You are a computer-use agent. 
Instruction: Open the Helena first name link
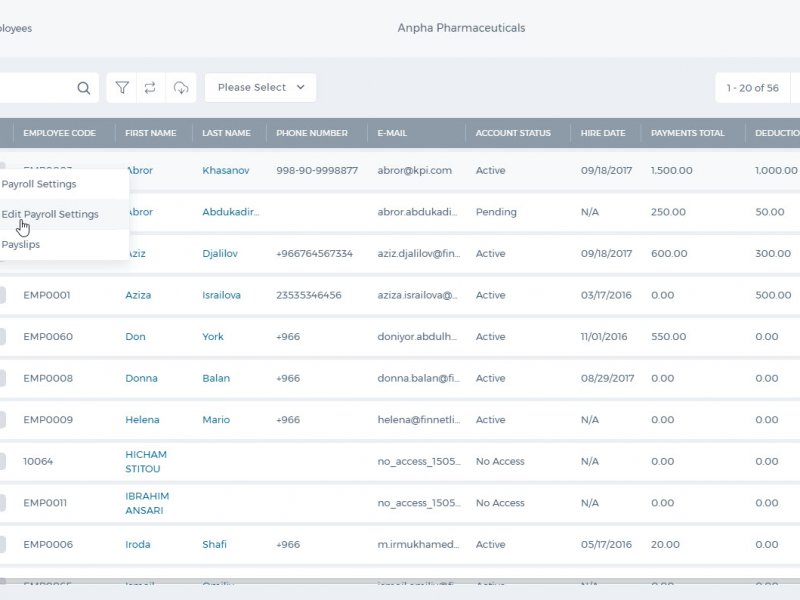142,420
